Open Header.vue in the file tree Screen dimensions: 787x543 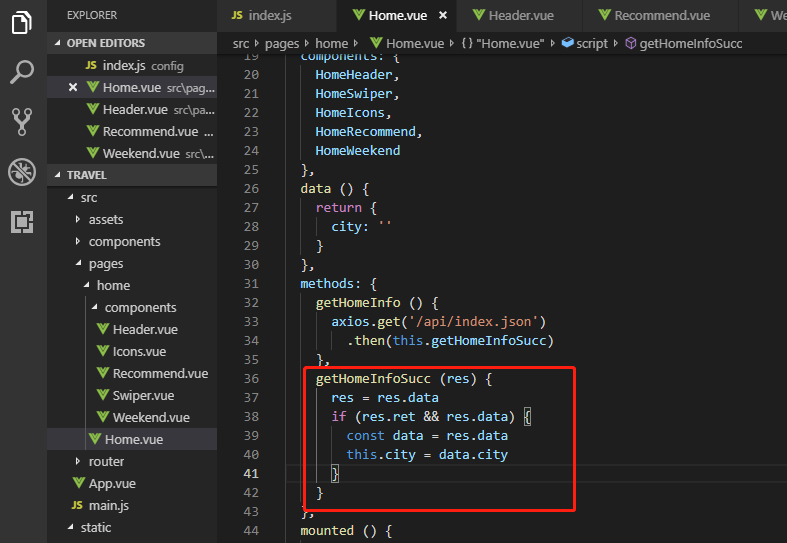(x=132, y=329)
